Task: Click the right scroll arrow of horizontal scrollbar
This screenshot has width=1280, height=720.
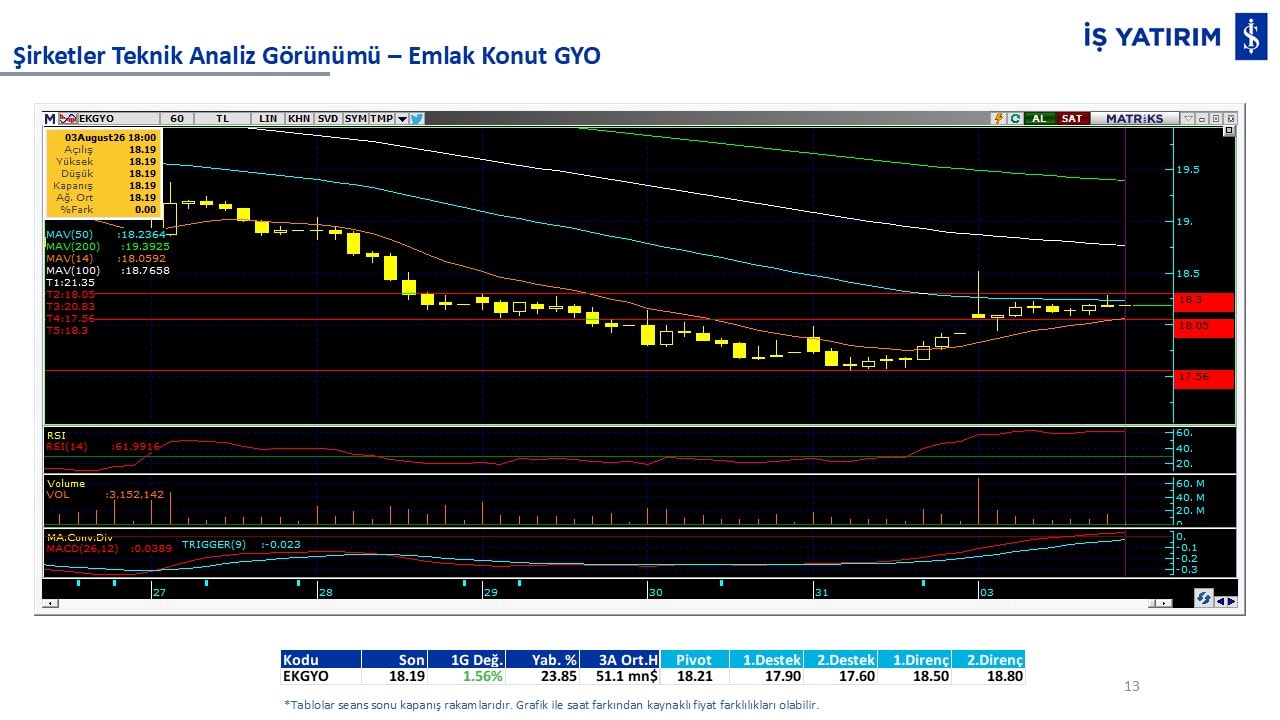Action: (1164, 603)
